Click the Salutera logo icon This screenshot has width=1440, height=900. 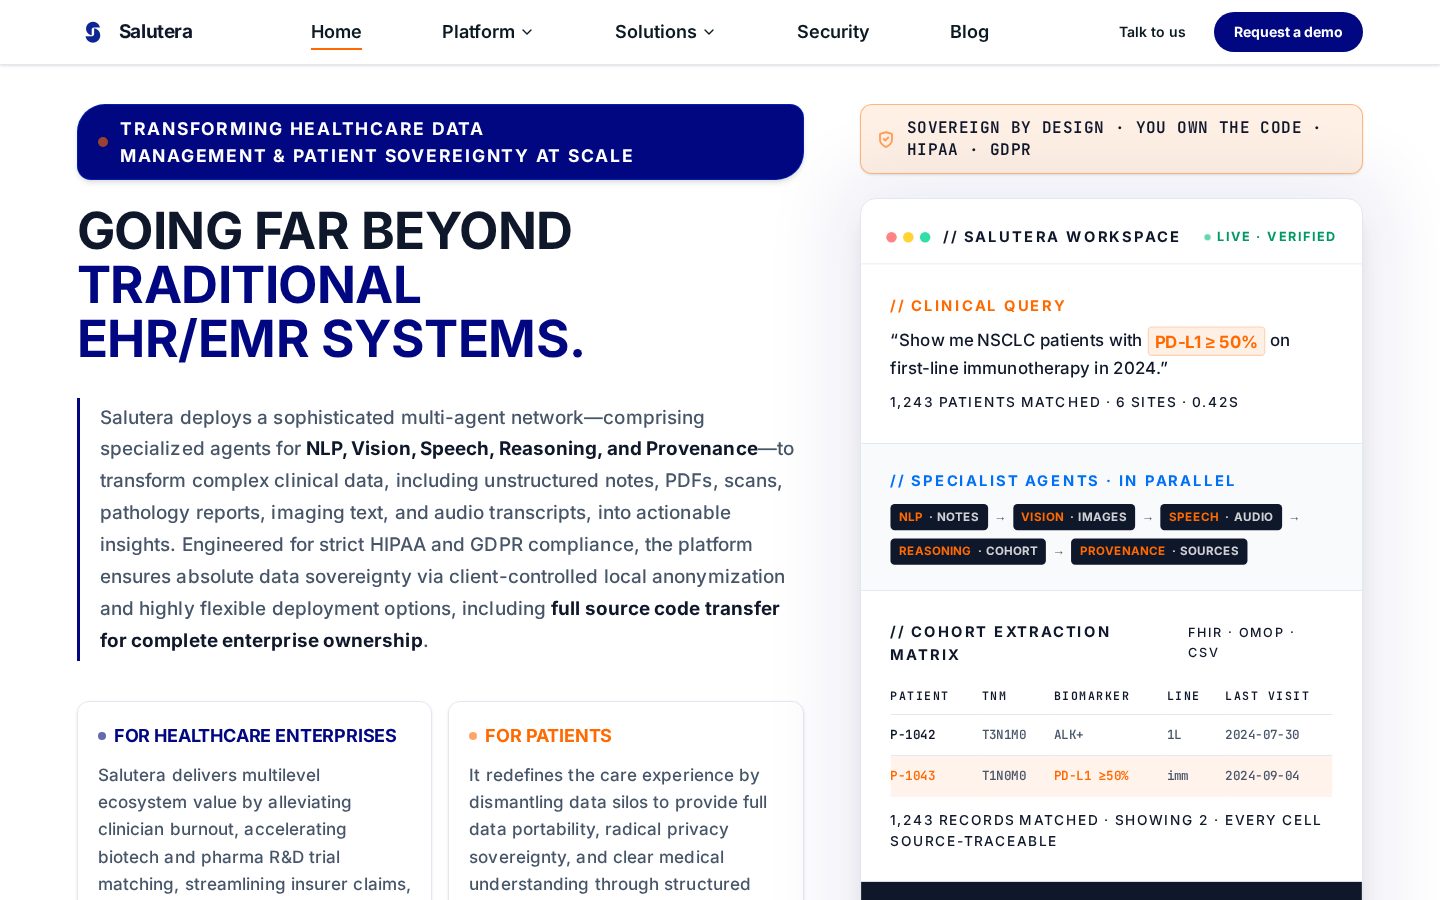93,32
